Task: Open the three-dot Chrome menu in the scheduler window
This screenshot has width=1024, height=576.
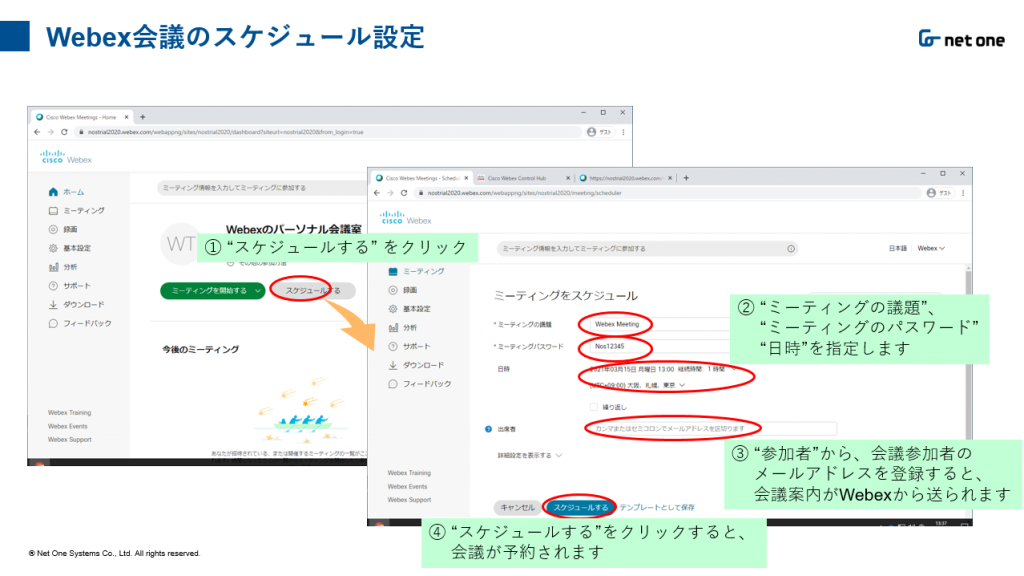Action: (963, 193)
